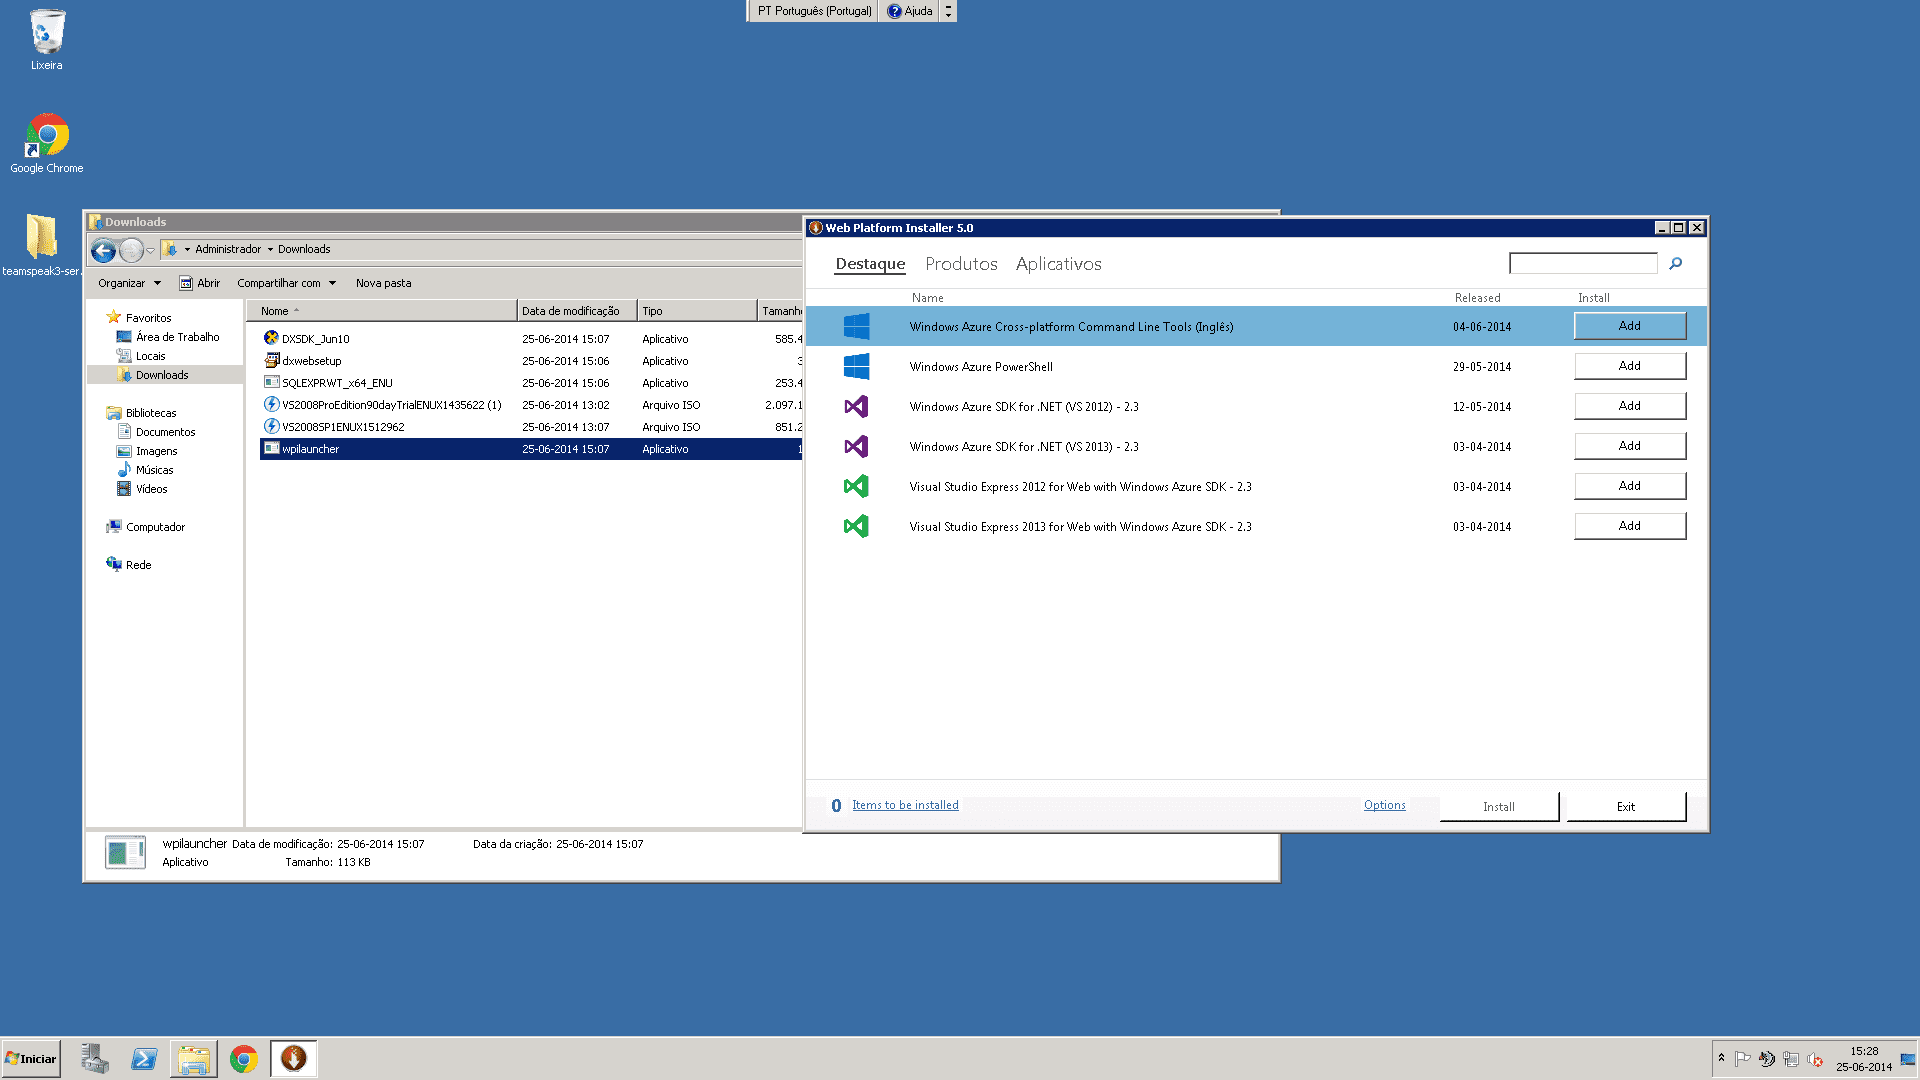Select Documentos under Bibliotecas

coord(157,432)
